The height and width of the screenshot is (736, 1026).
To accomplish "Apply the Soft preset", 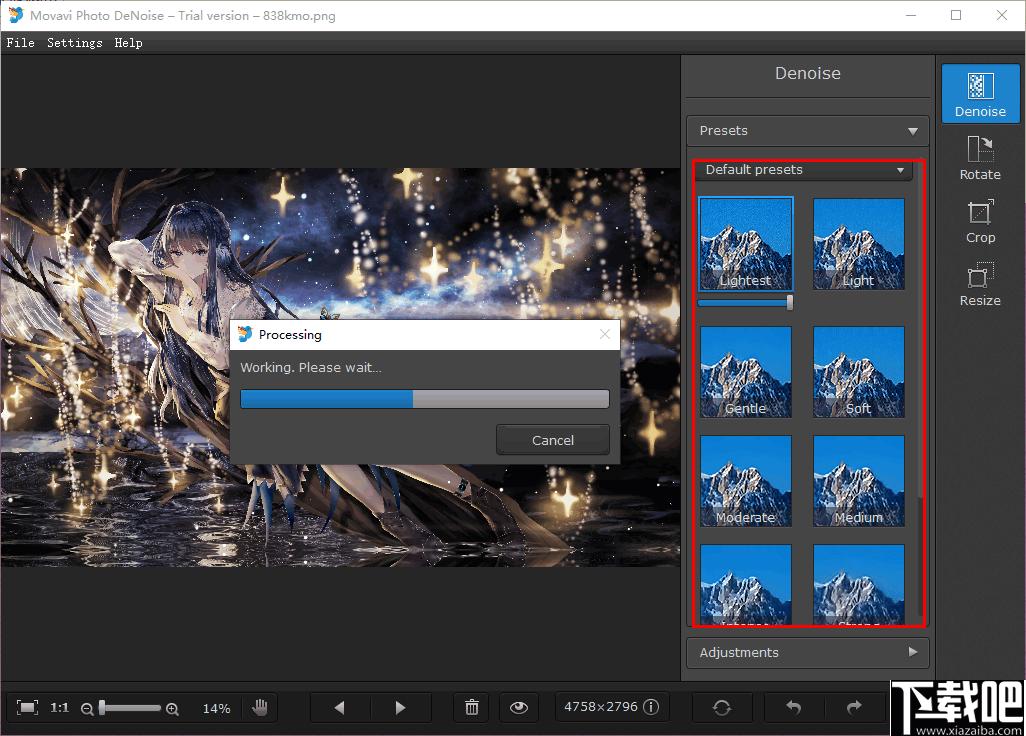I will click(858, 372).
